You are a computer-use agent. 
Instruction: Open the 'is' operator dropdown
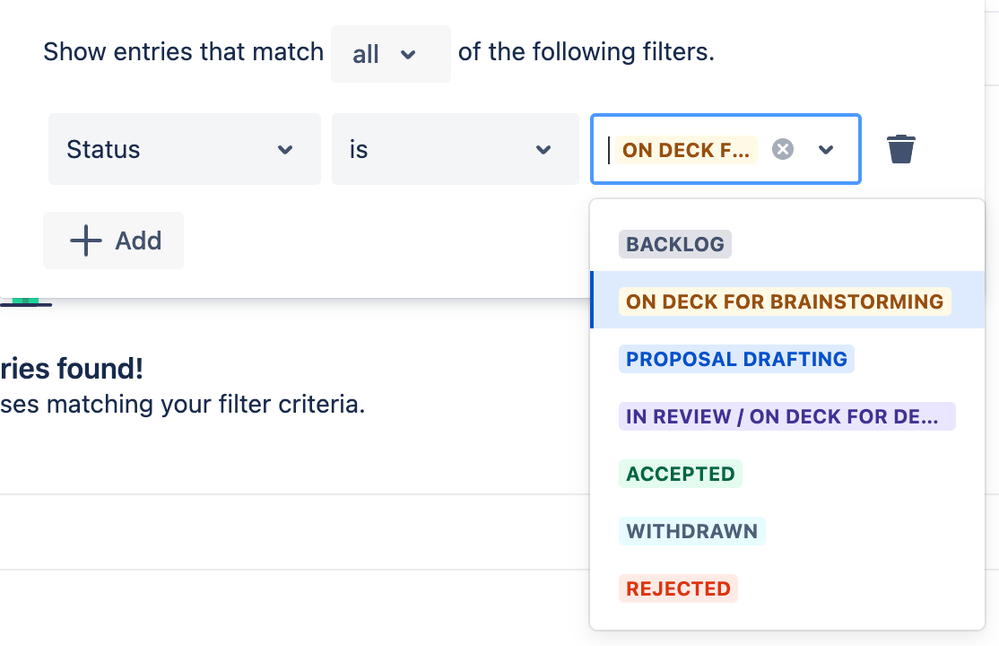(455, 150)
